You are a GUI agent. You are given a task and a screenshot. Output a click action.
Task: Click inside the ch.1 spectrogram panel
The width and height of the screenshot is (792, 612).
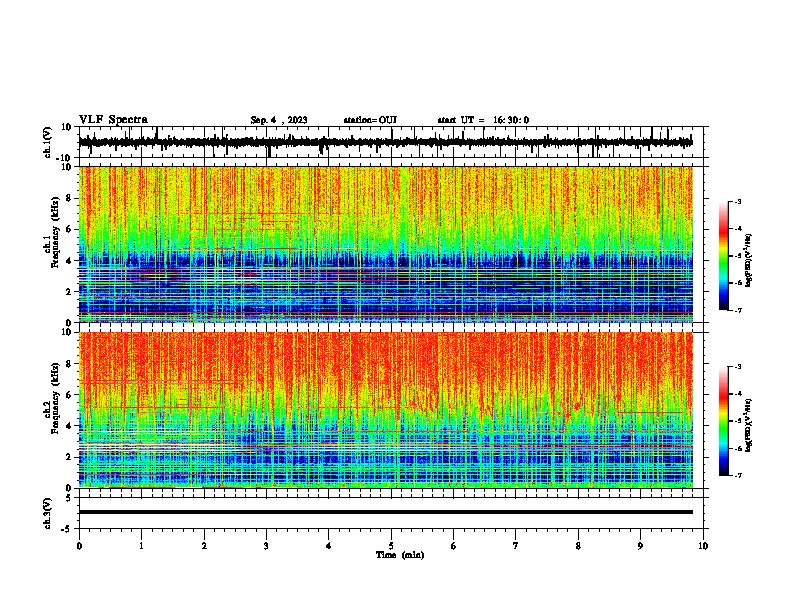tap(385, 244)
